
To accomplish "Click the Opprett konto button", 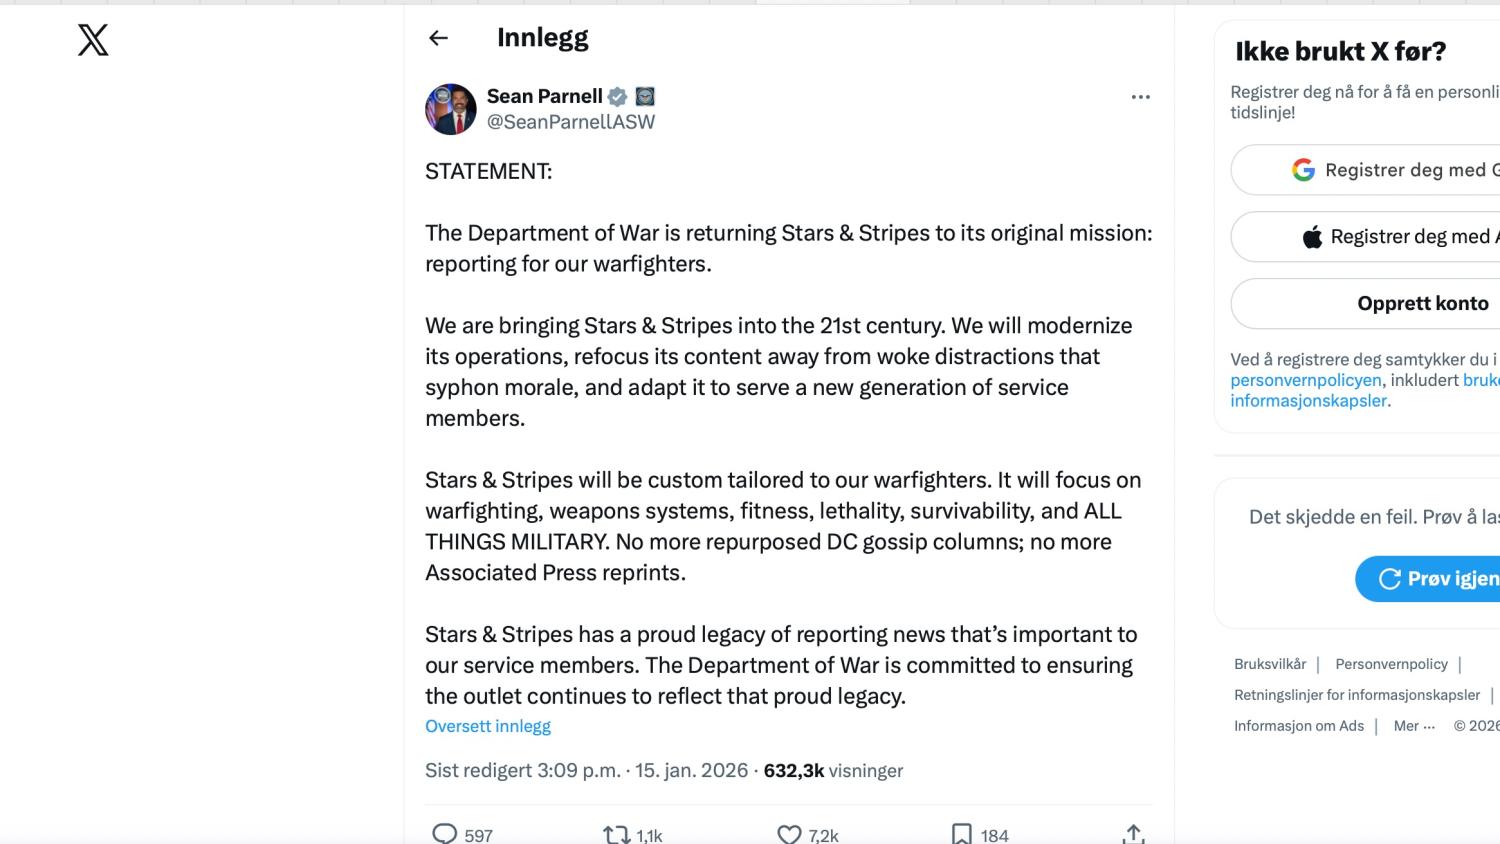I will pos(1422,303).
